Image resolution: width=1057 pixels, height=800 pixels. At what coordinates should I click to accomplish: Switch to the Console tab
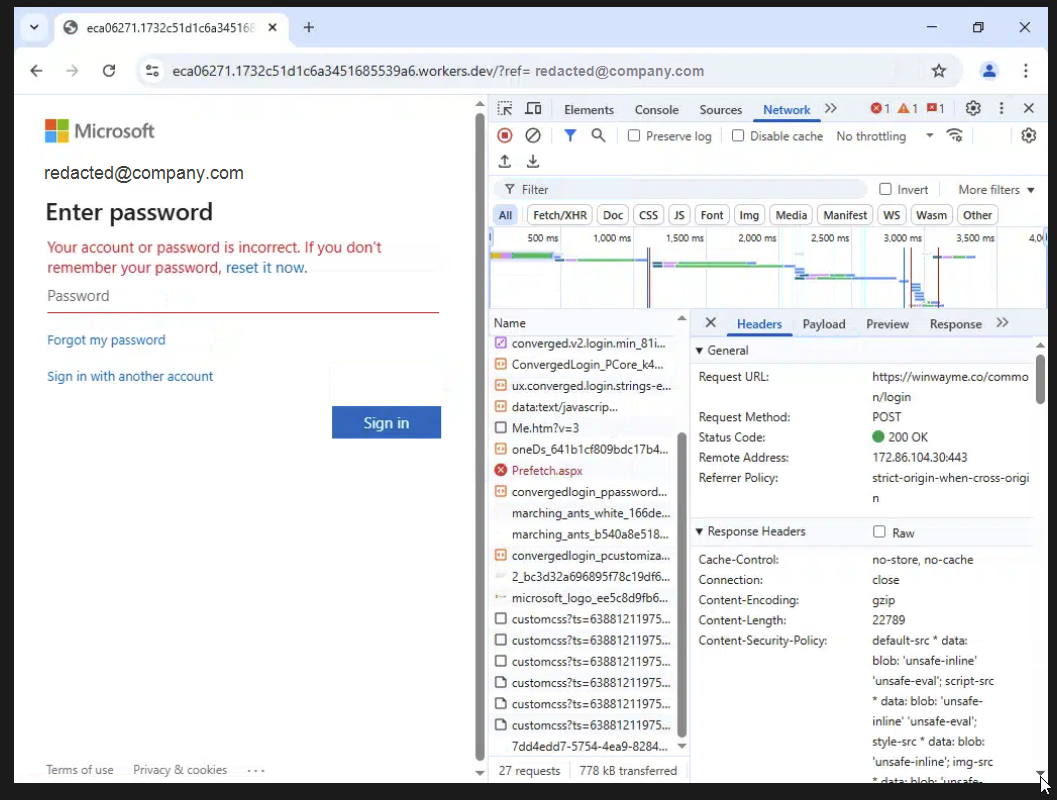coord(657,110)
